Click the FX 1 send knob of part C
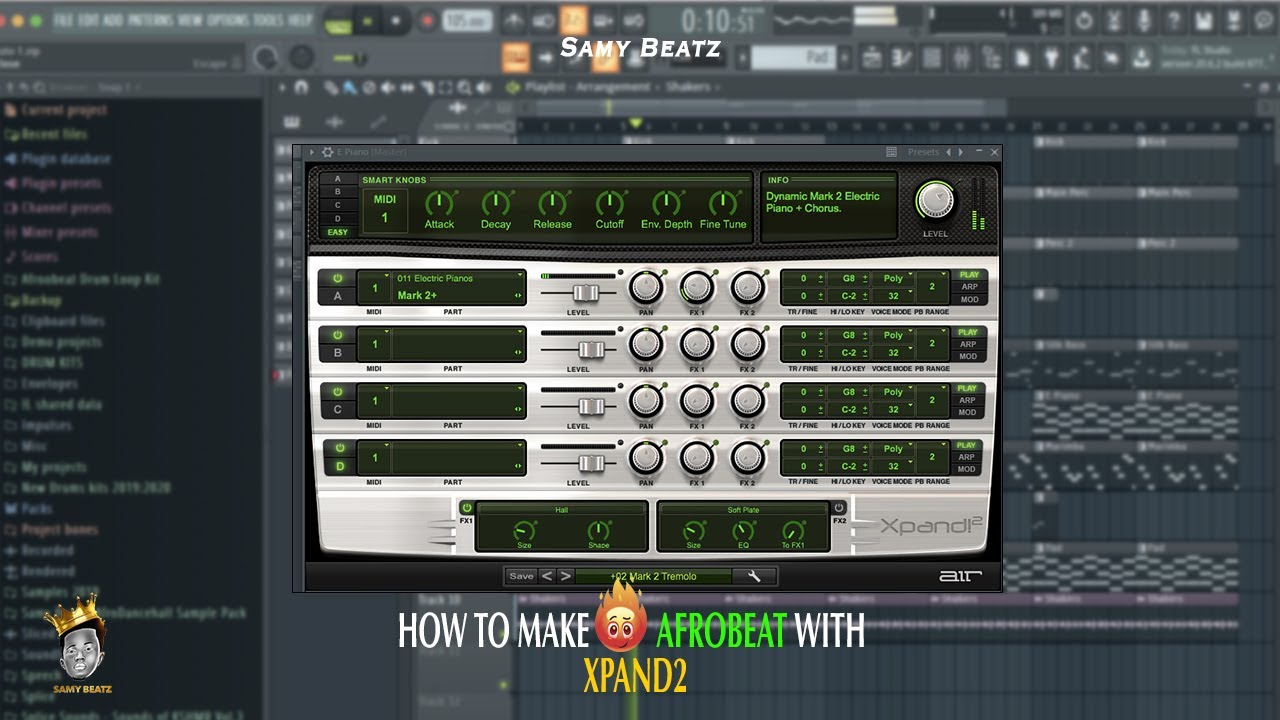This screenshot has height=720, width=1280. coord(697,401)
